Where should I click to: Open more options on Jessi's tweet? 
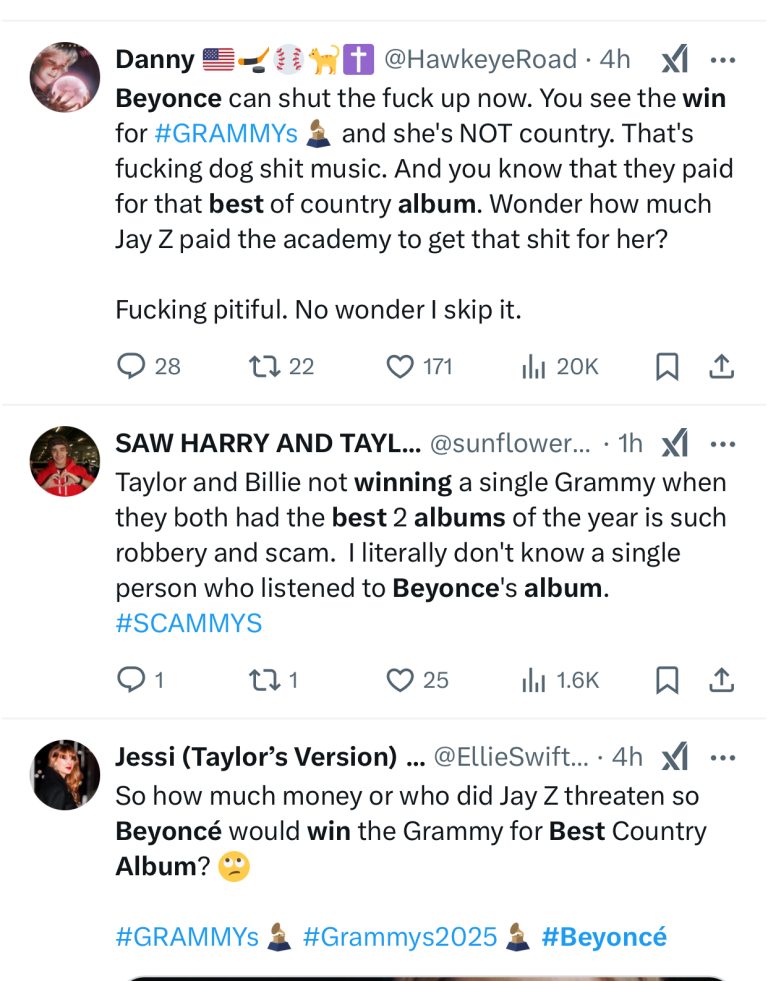[x=721, y=757]
